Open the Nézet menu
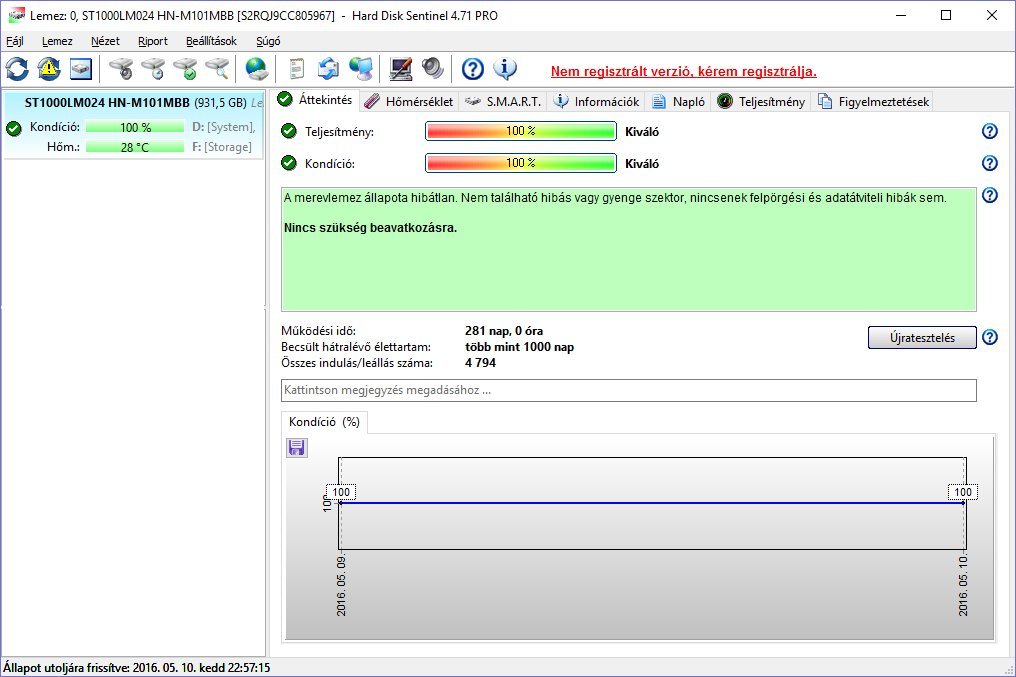Screen dimensions: 1016x677 tap(105, 41)
